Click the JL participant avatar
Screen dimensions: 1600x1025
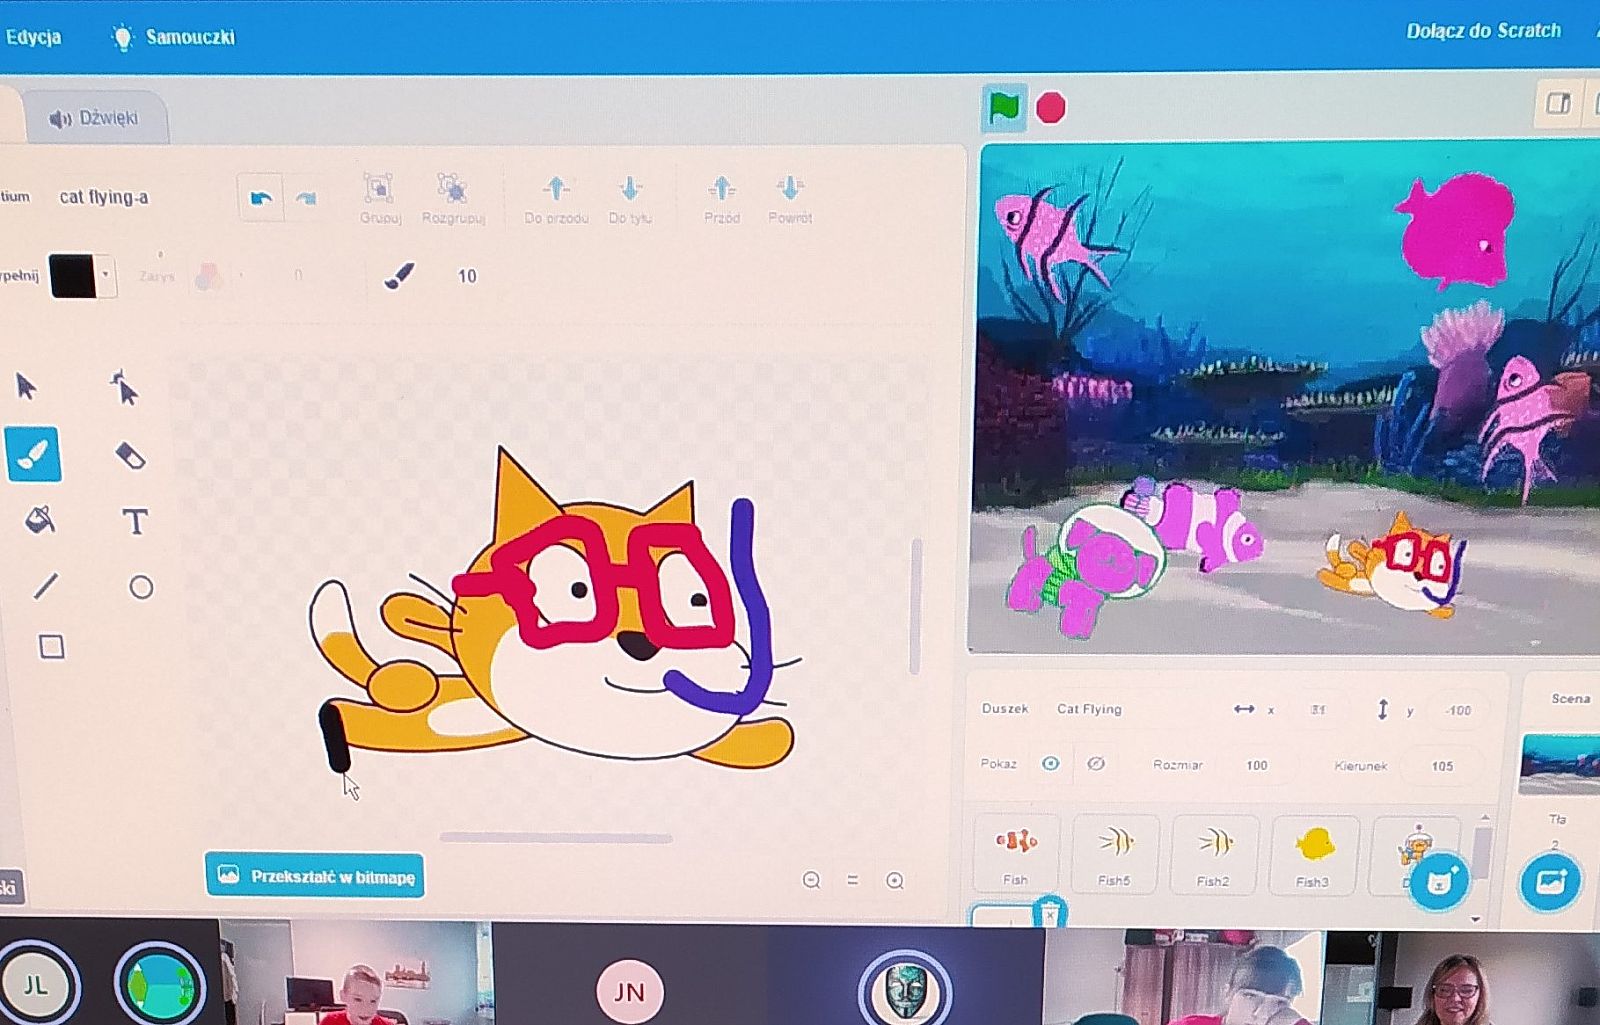(36, 985)
